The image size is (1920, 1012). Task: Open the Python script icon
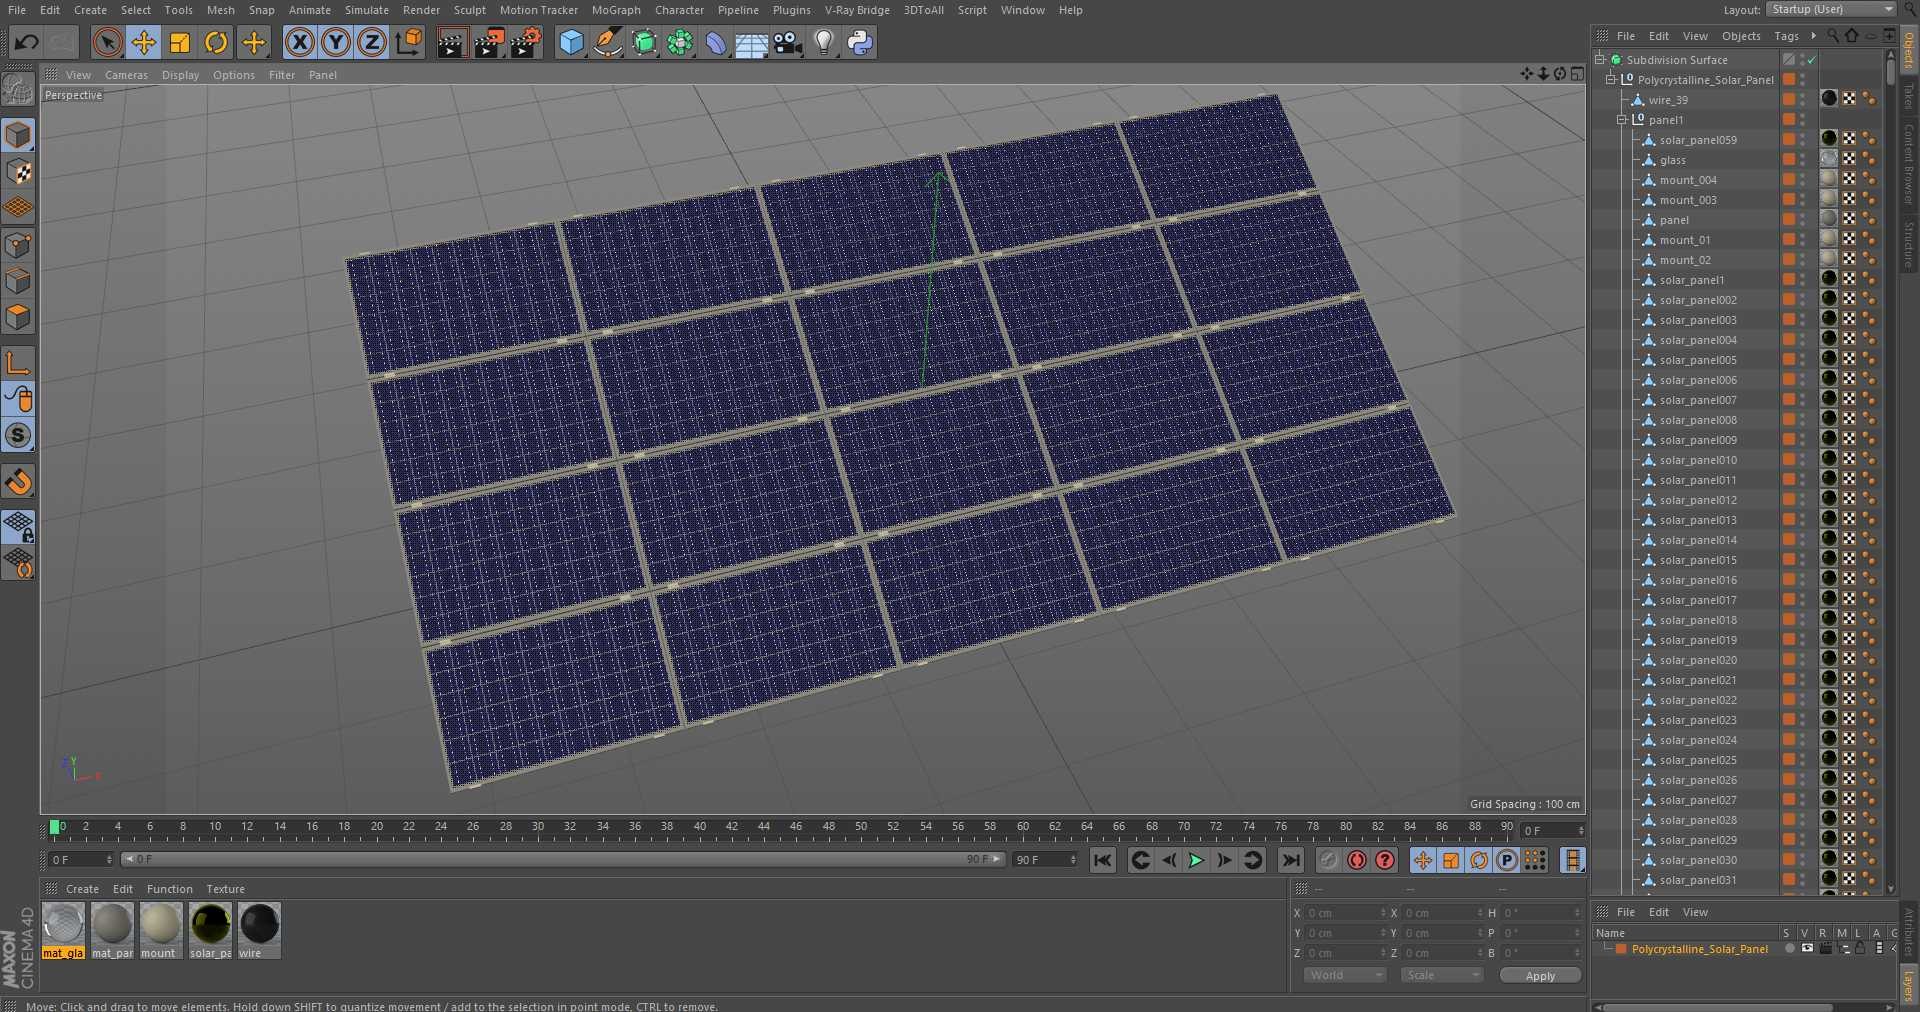tap(860, 42)
